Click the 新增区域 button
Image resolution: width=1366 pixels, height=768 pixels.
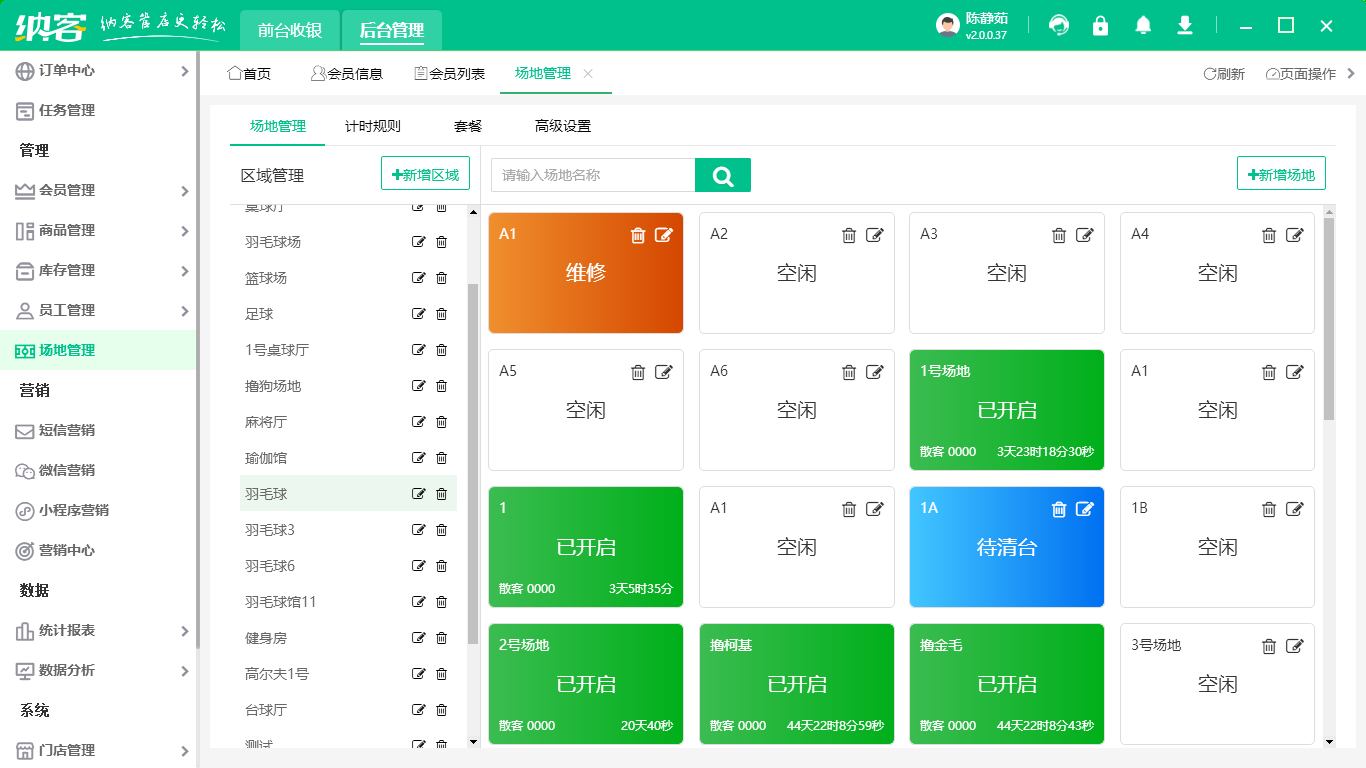tap(425, 175)
